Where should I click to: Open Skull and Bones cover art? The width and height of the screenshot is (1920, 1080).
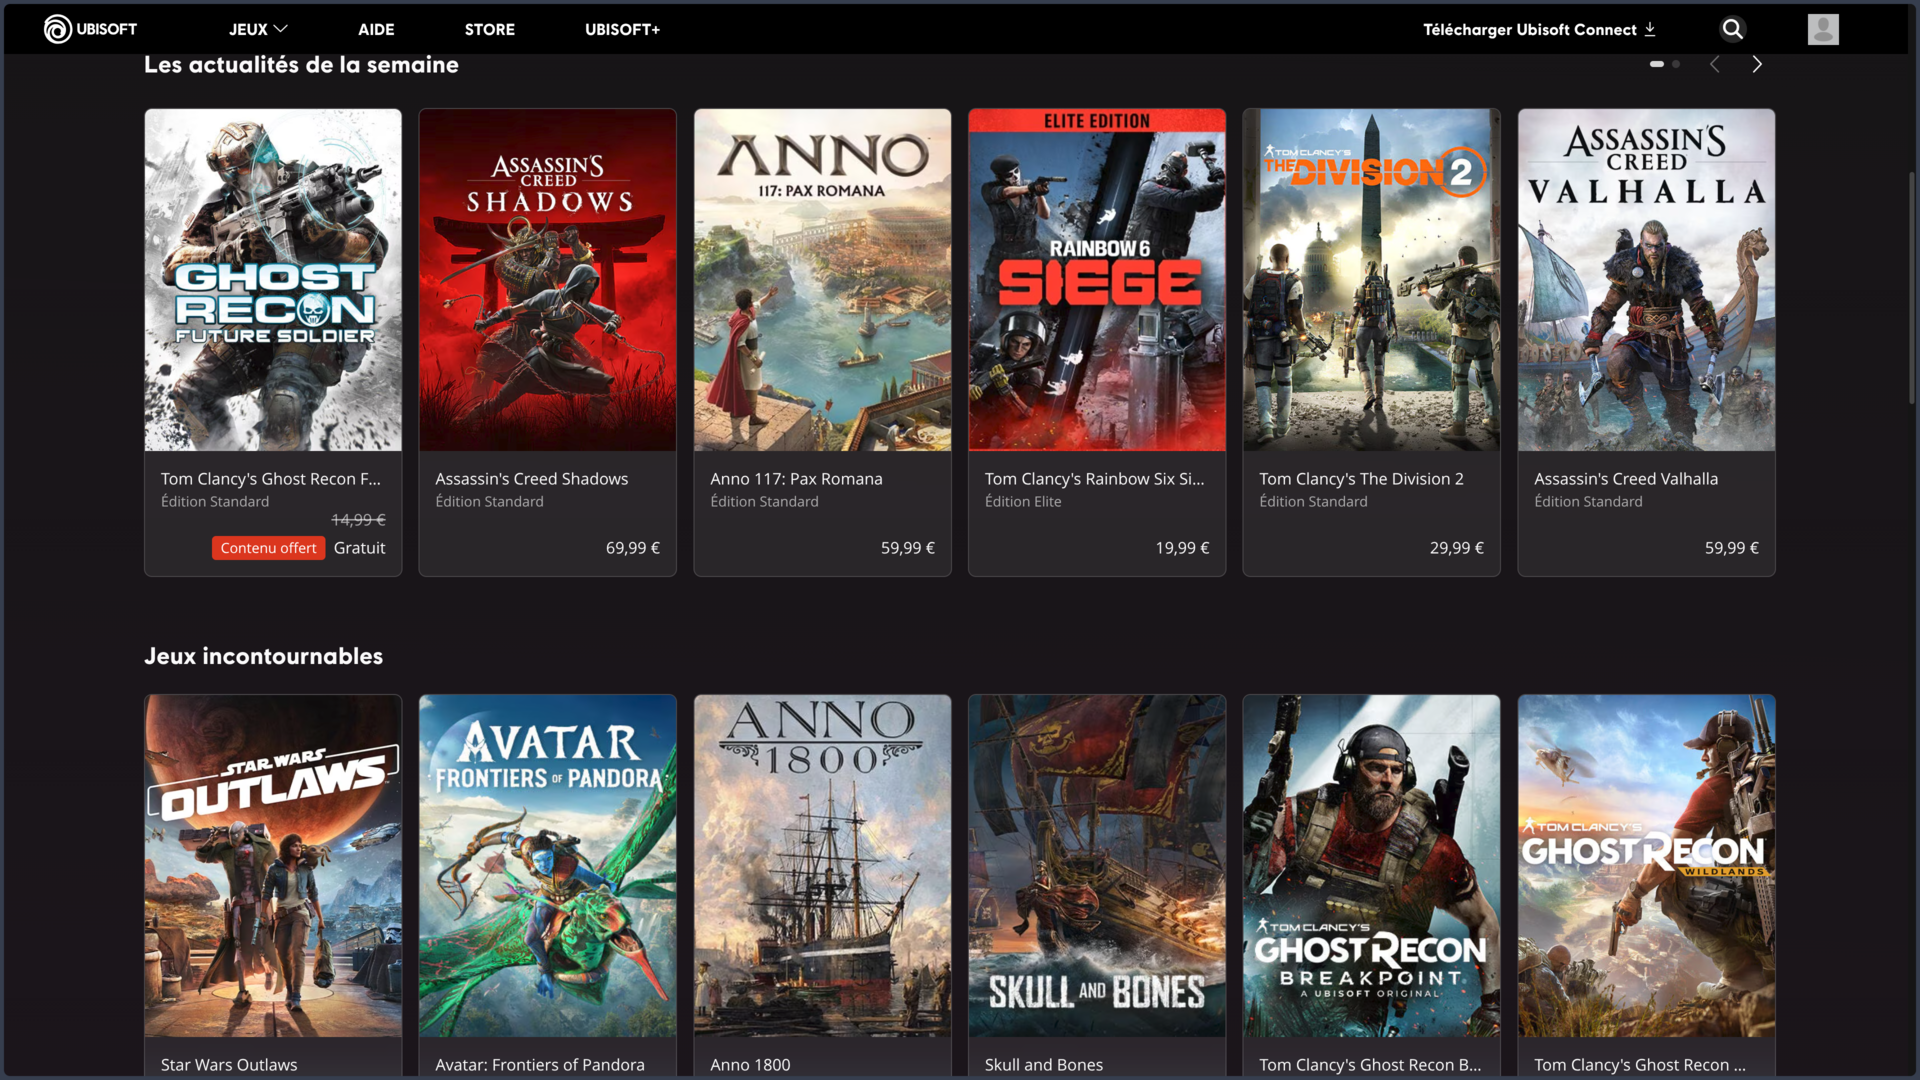click(x=1097, y=866)
